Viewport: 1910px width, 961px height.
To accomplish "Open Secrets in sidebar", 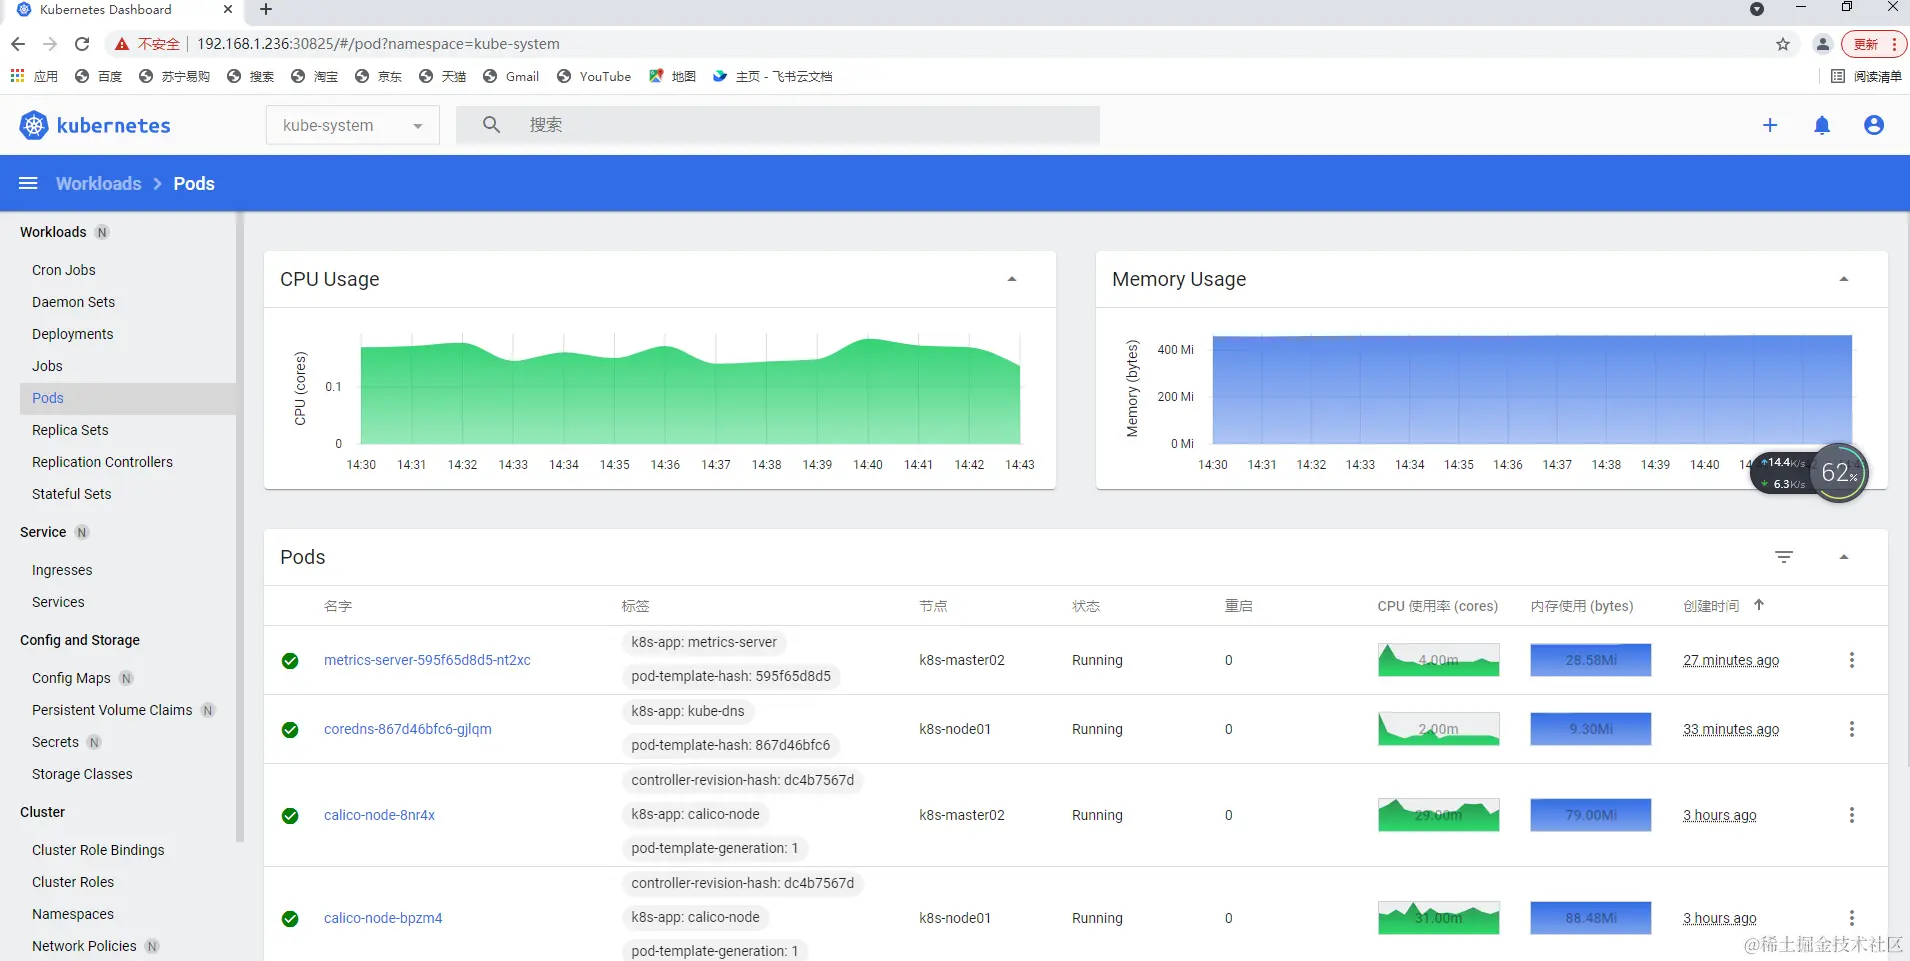I will [55, 742].
